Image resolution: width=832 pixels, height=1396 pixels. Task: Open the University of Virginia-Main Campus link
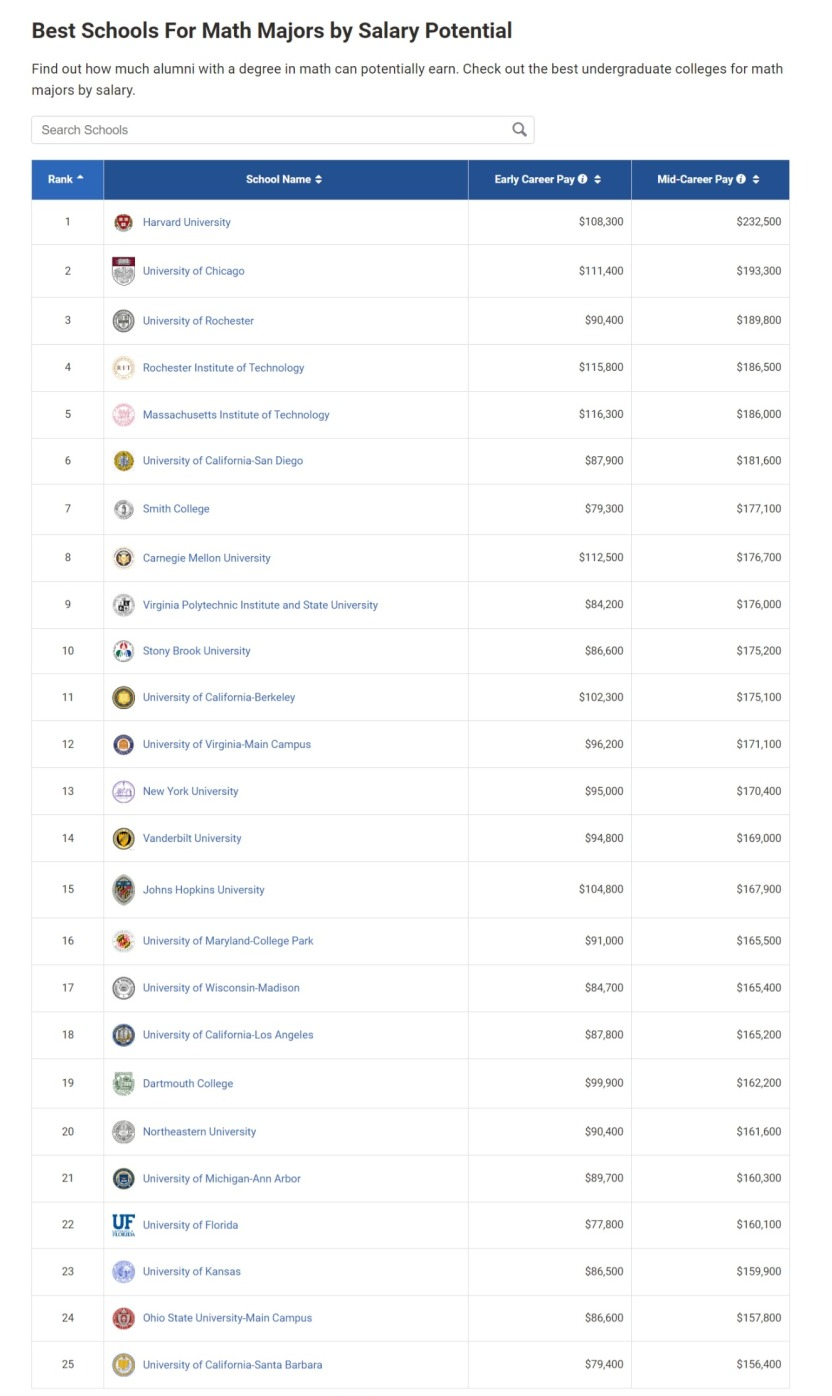[x=227, y=745]
